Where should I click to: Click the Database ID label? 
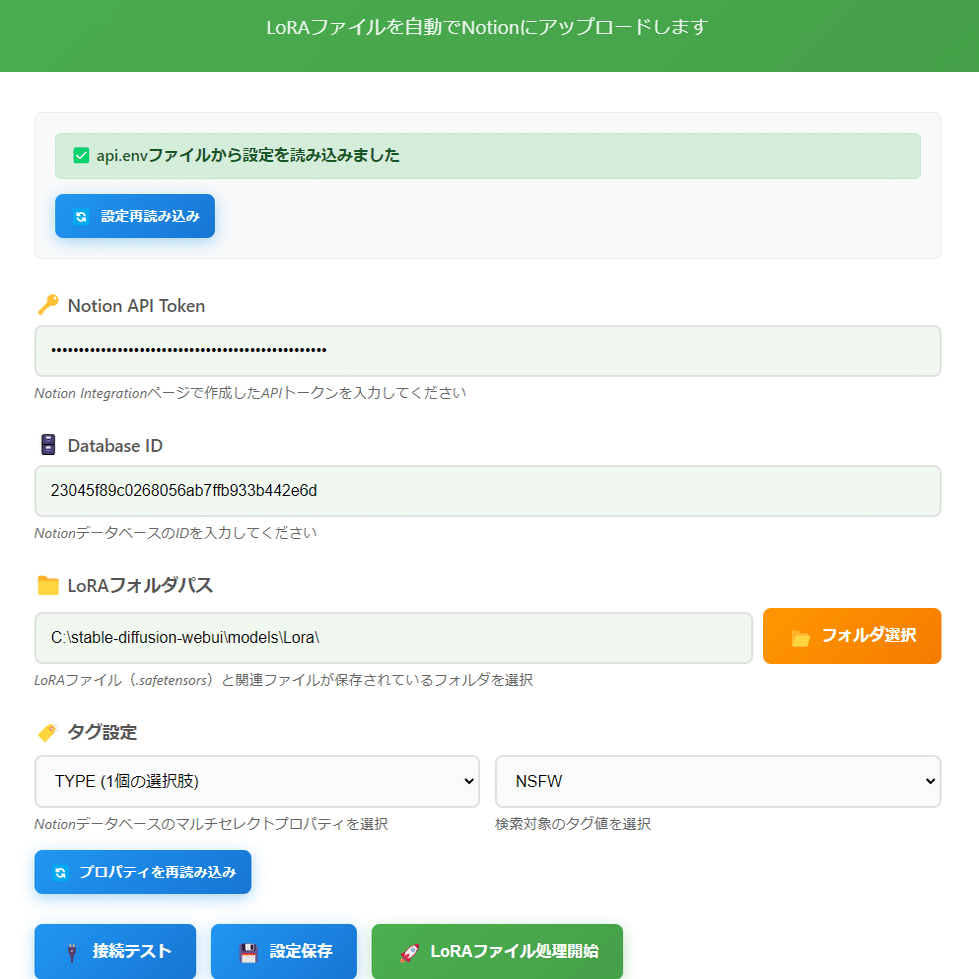coord(115,446)
